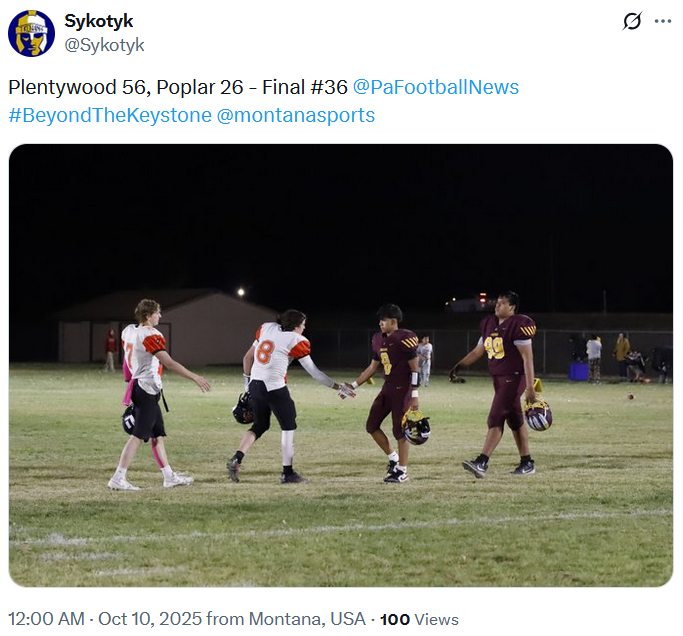Screen dimensions: 683x636
Task: Click the 12:00 AM post timestamp
Action: click(x=46, y=619)
